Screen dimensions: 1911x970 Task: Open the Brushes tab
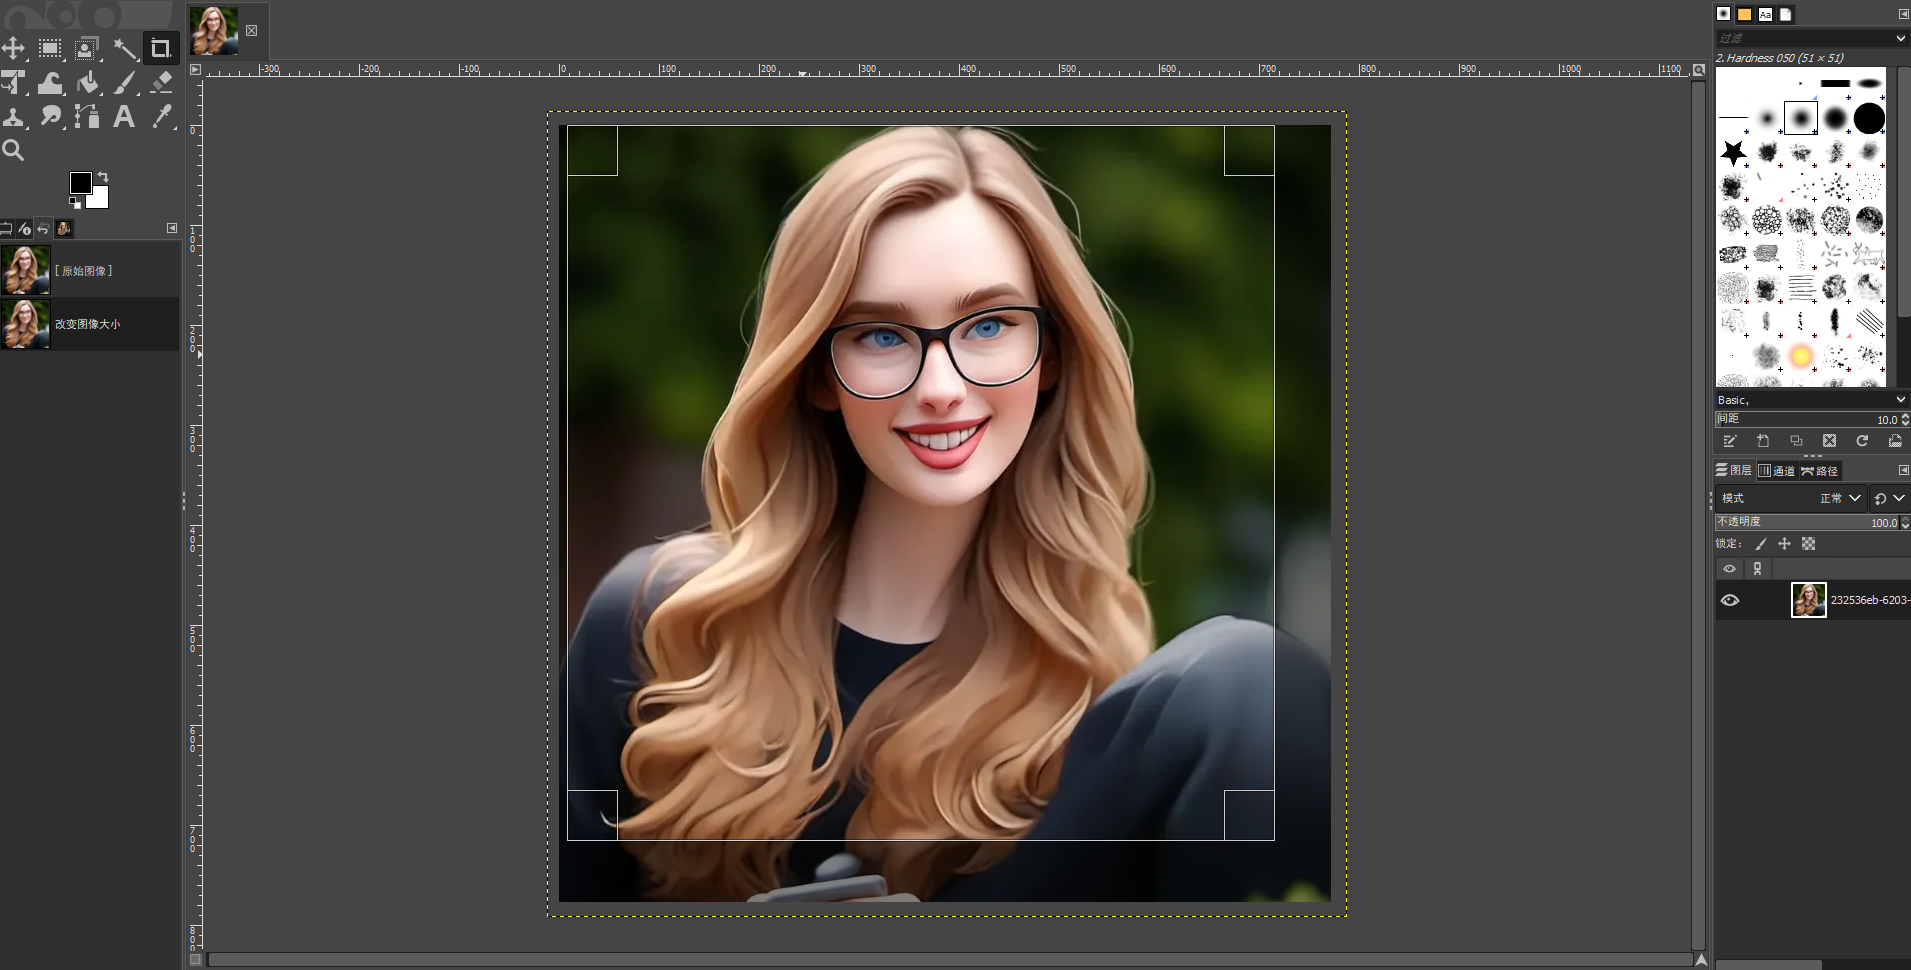coord(1723,14)
